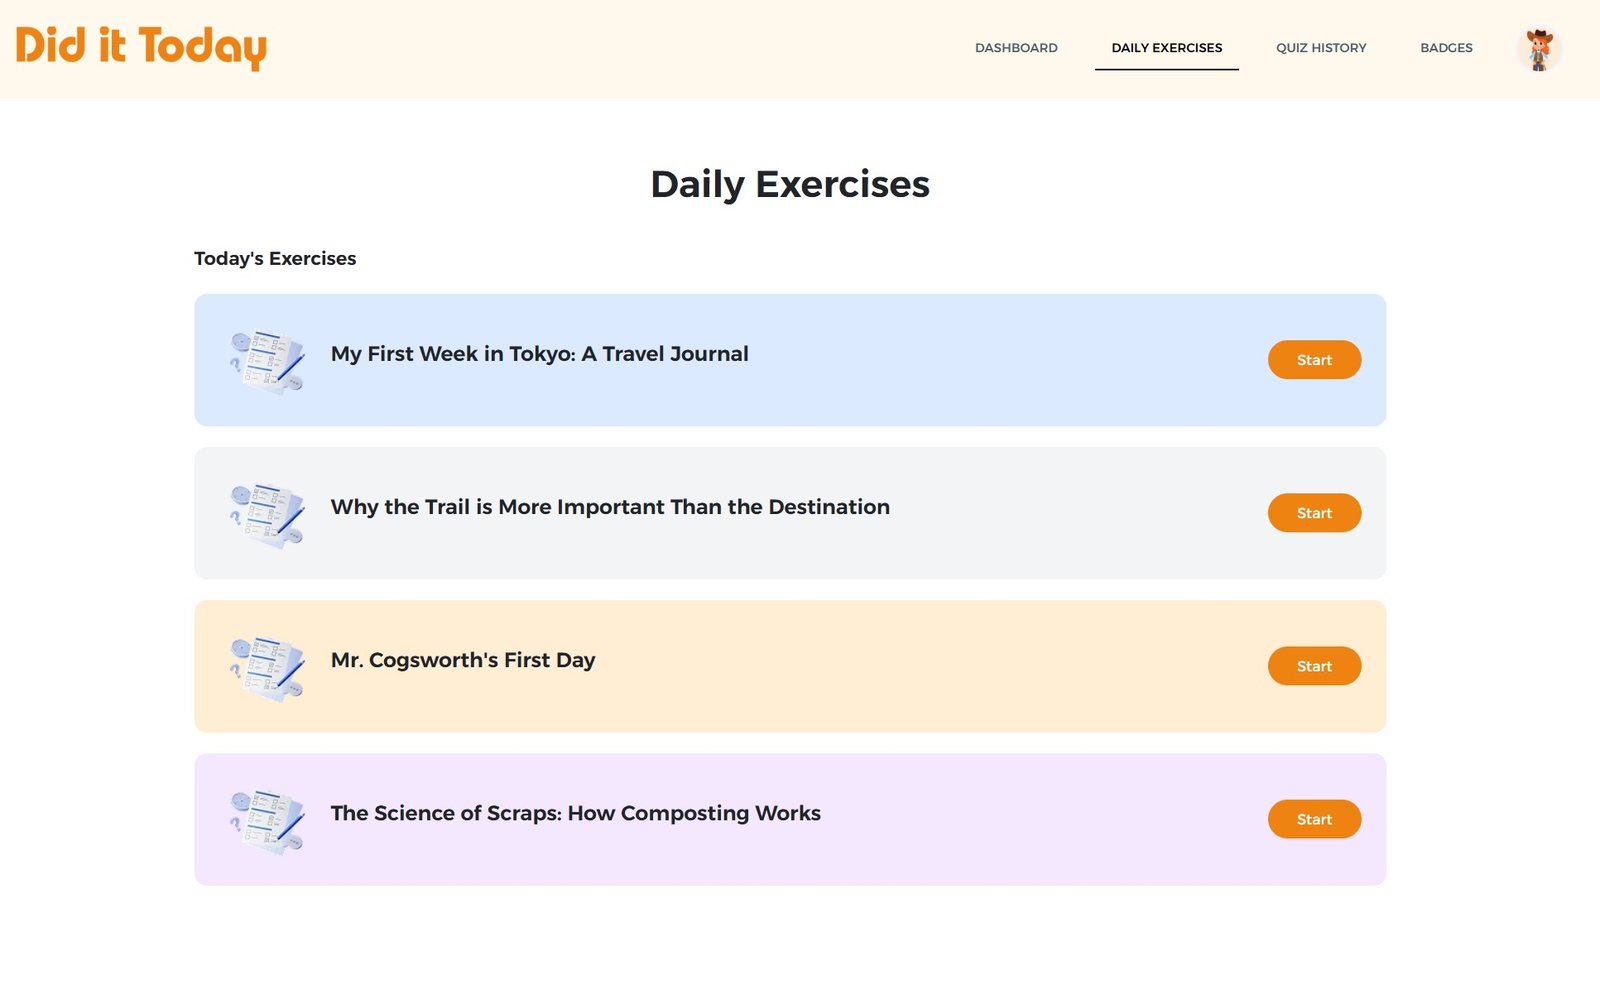Open the My First Week in Tokyo title

tap(539, 354)
